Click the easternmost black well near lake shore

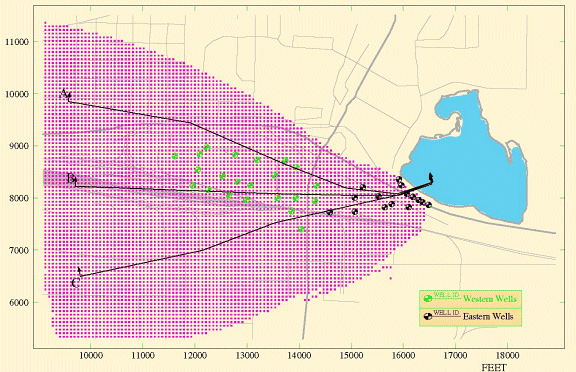click(x=428, y=205)
